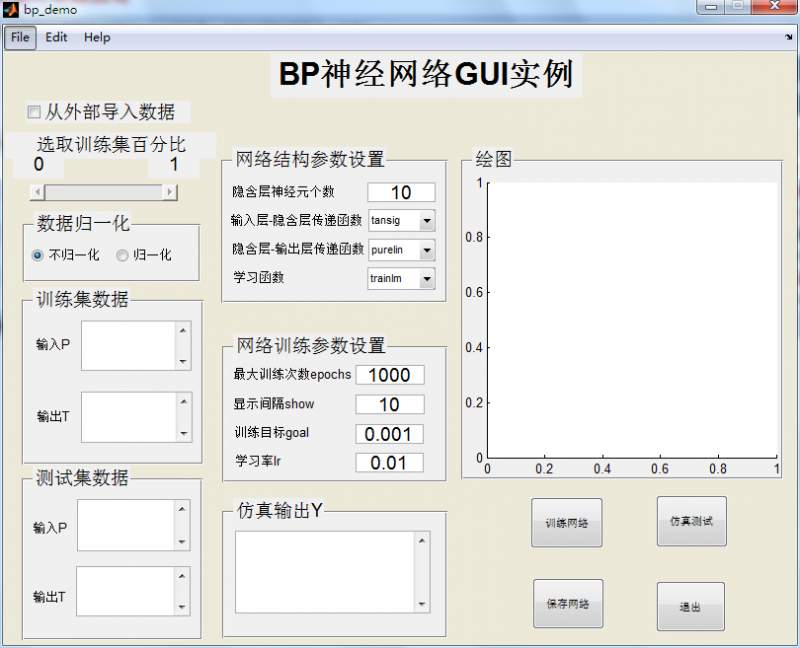The image size is (800, 648).
Task: Minimize the bp_demo window
Action: (711, 7)
